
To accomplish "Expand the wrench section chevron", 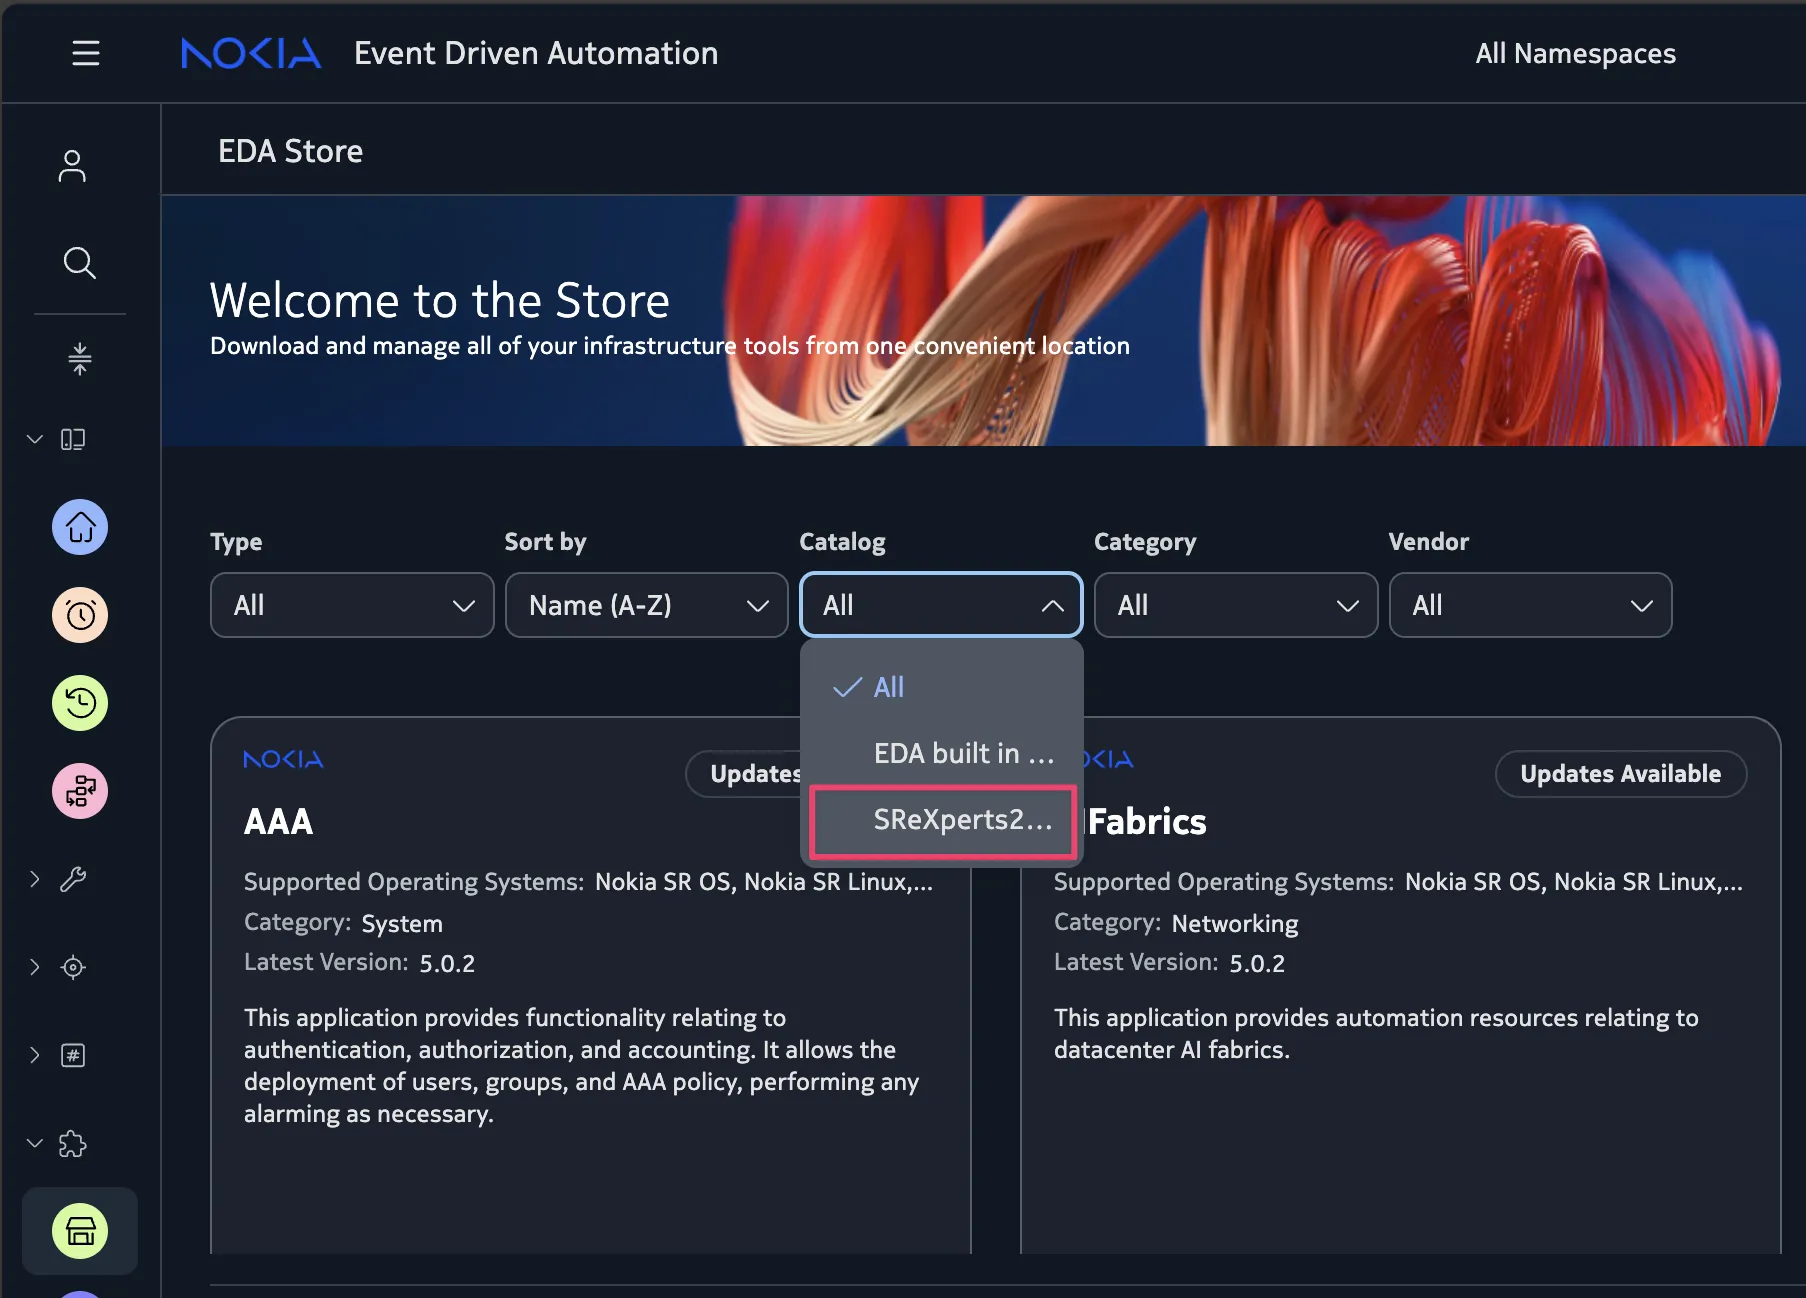I will 35,879.
